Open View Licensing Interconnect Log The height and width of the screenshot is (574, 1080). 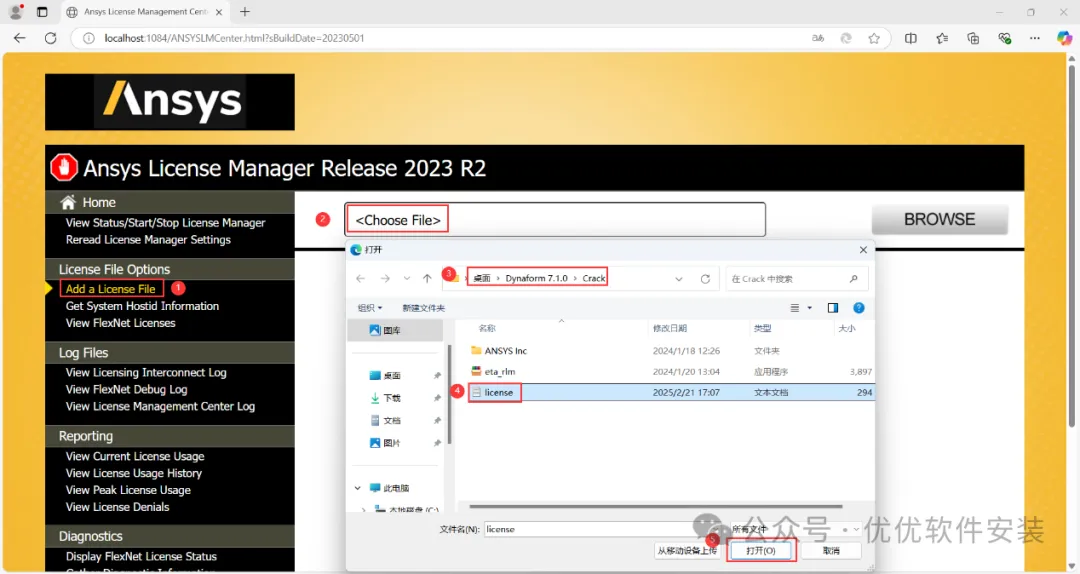[146, 373]
